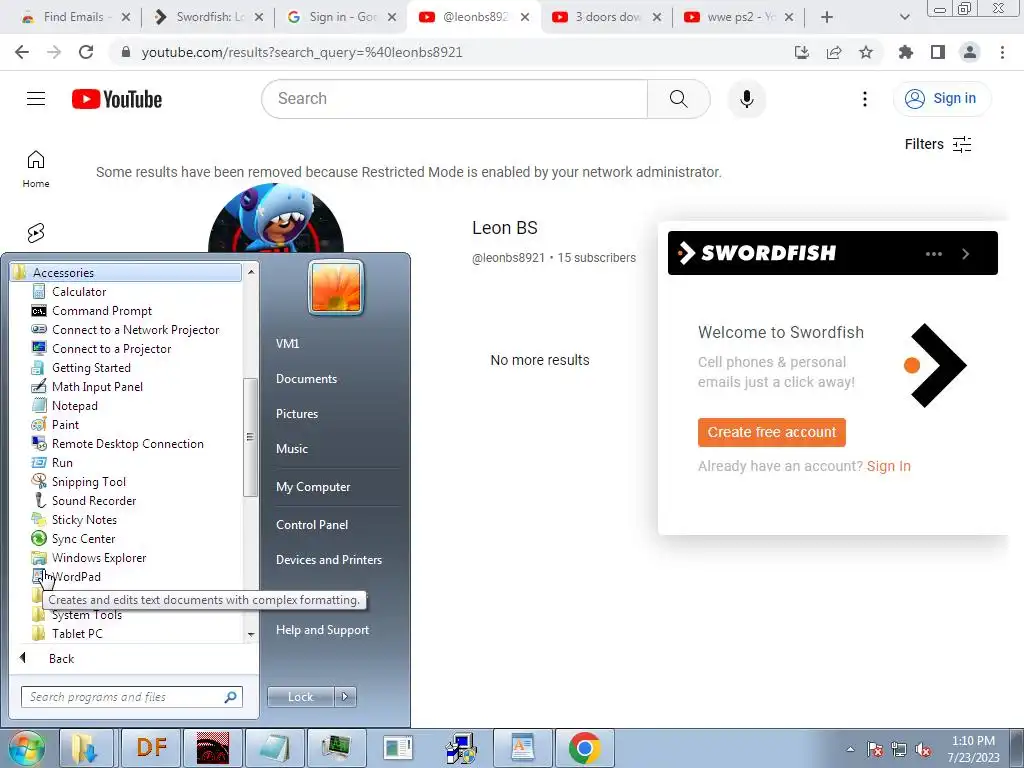Focus the Search programs and files box

pos(131,697)
